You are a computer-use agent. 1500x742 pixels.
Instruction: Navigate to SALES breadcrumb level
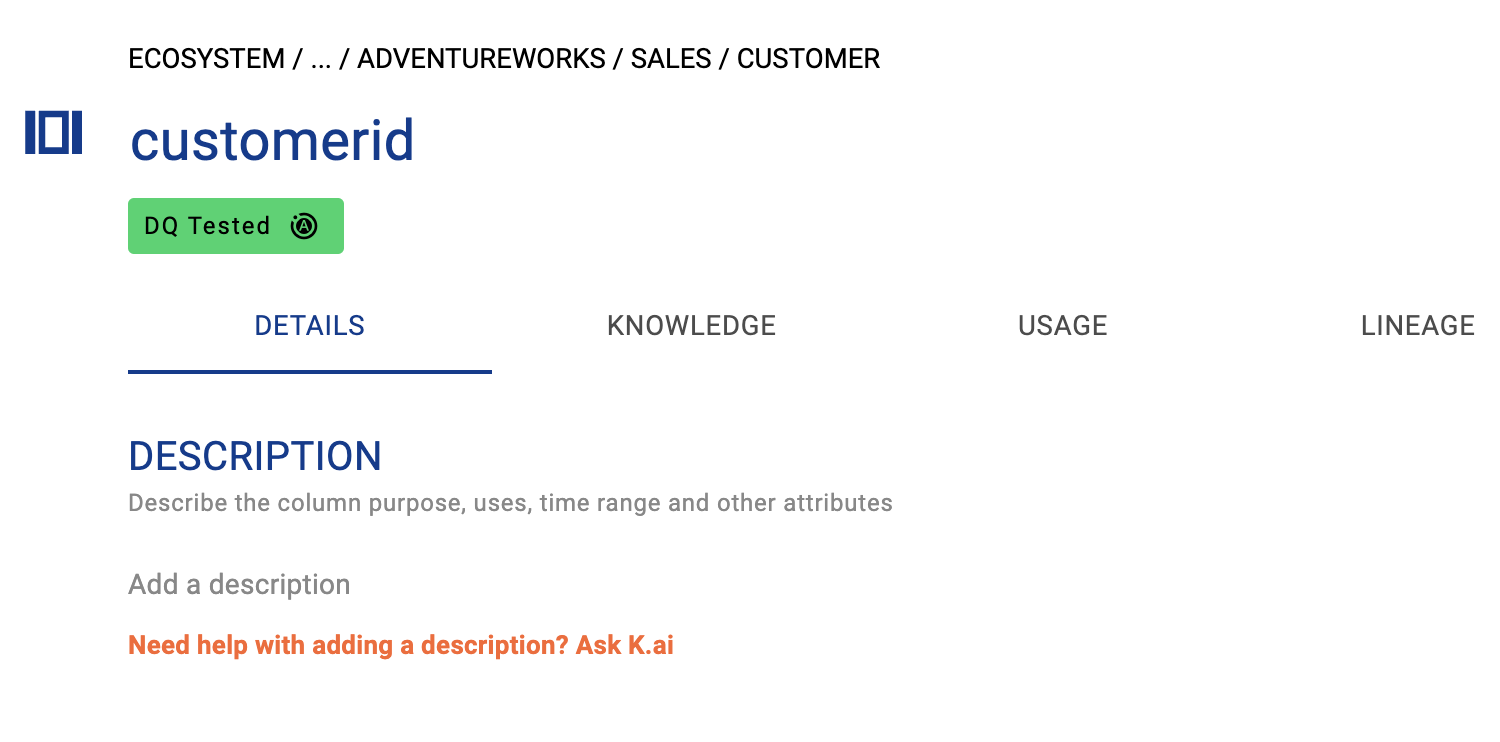[x=671, y=59]
